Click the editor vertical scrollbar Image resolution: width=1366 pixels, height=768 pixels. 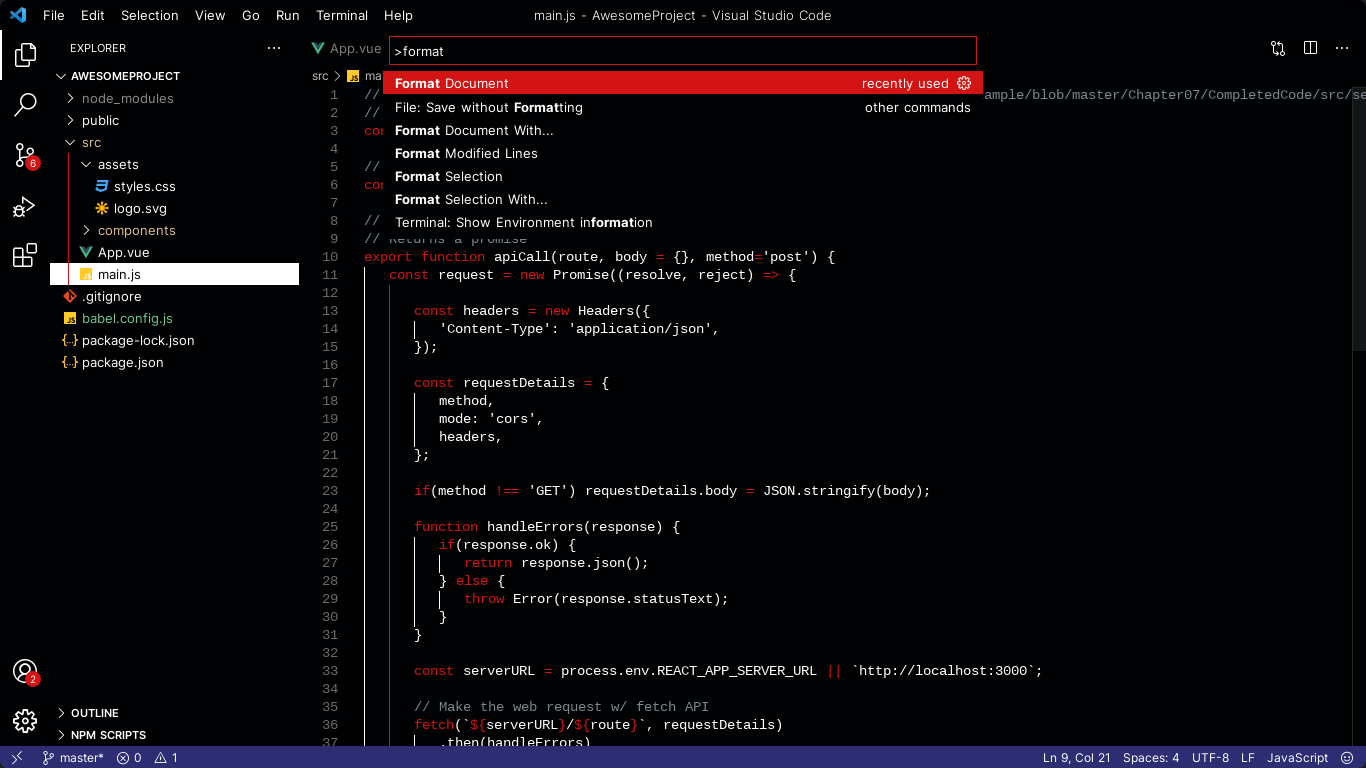tap(1359, 218)
